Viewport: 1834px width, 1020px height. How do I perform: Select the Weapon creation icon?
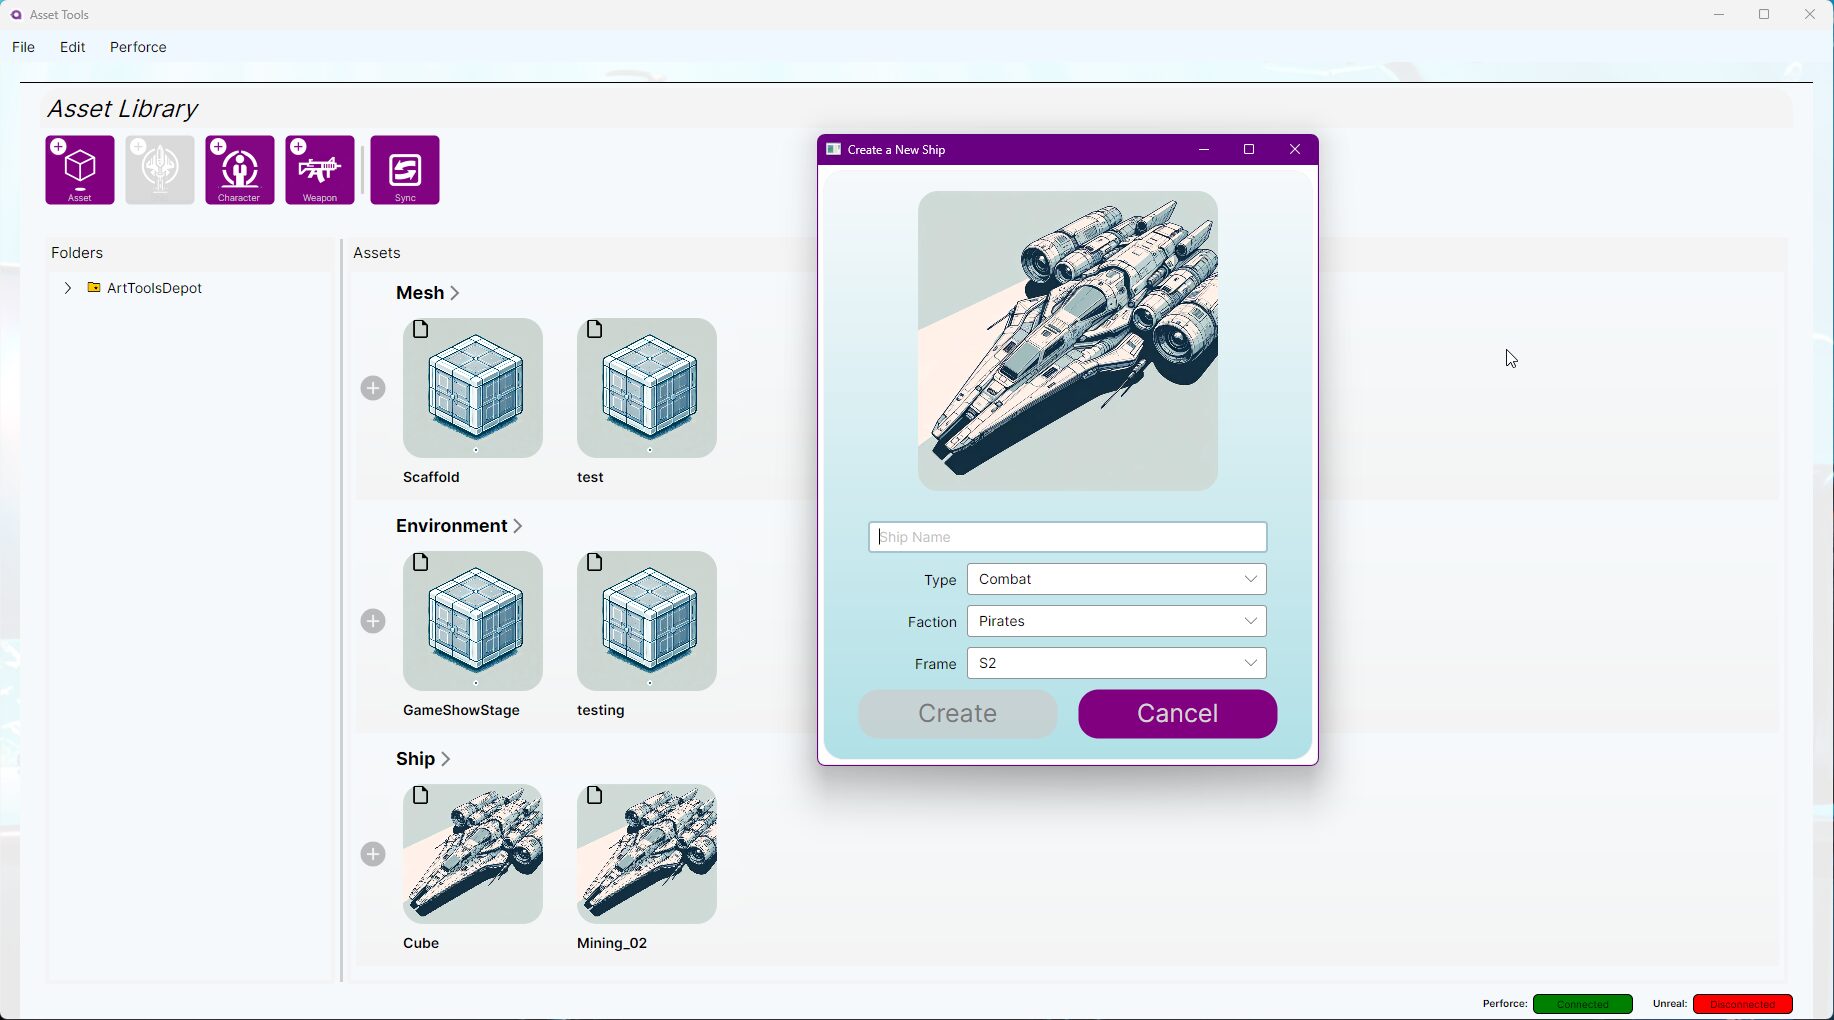pos(320,170)
